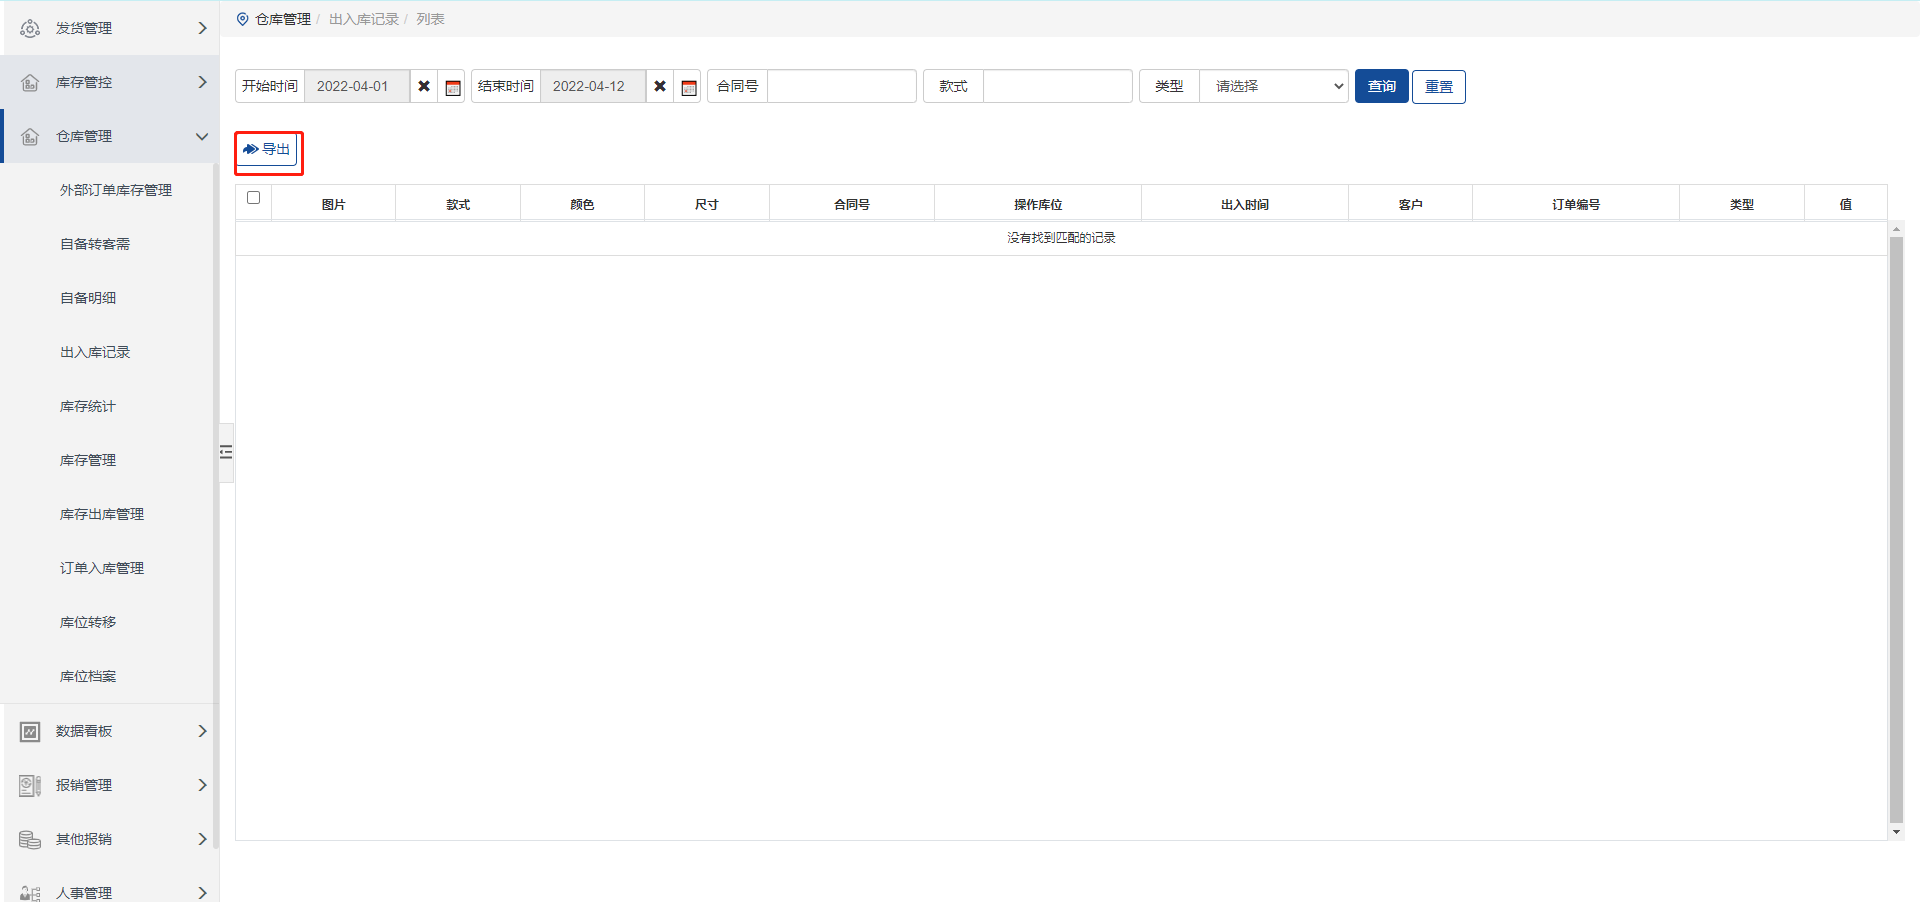Clear the end date with X icon
1920x902 pixels.
660,86
